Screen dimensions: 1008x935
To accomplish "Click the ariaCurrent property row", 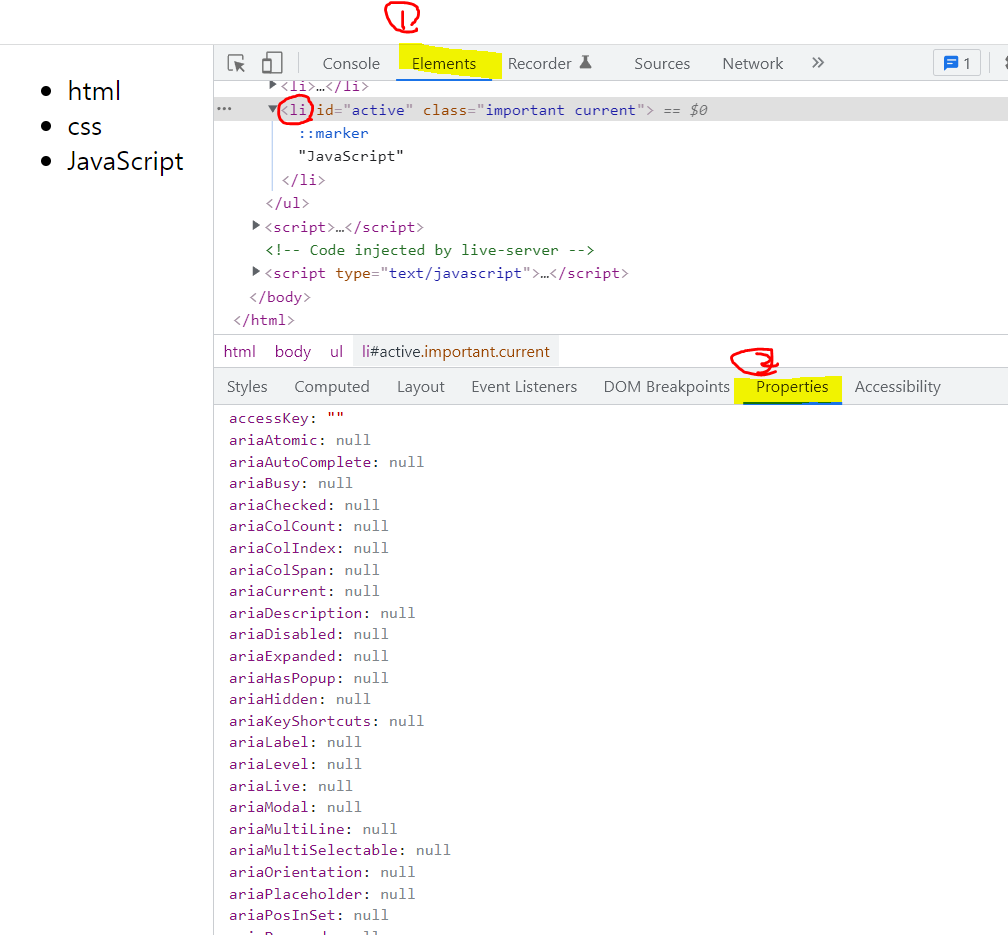I will click(x=304, y=592).
